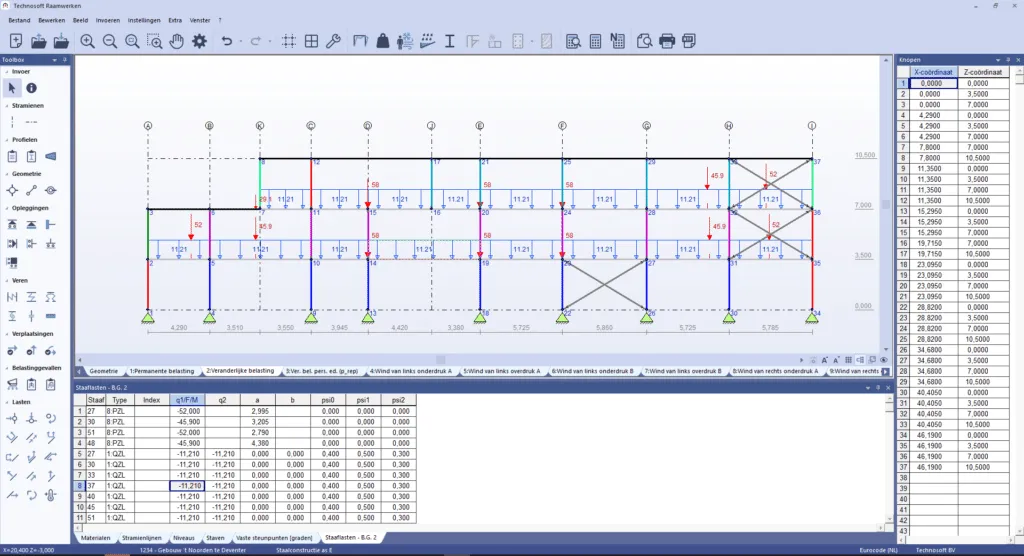Open the Invoeren menu
This screenshot has height=556, width=1024.
[108, 20]
